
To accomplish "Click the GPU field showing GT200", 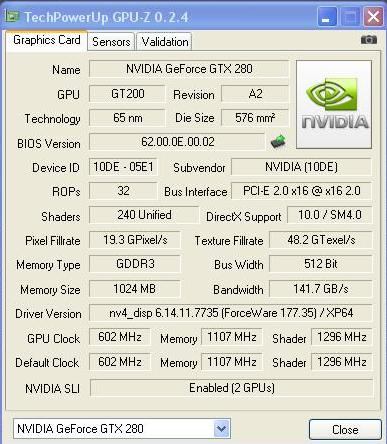I will click(127, 94).
